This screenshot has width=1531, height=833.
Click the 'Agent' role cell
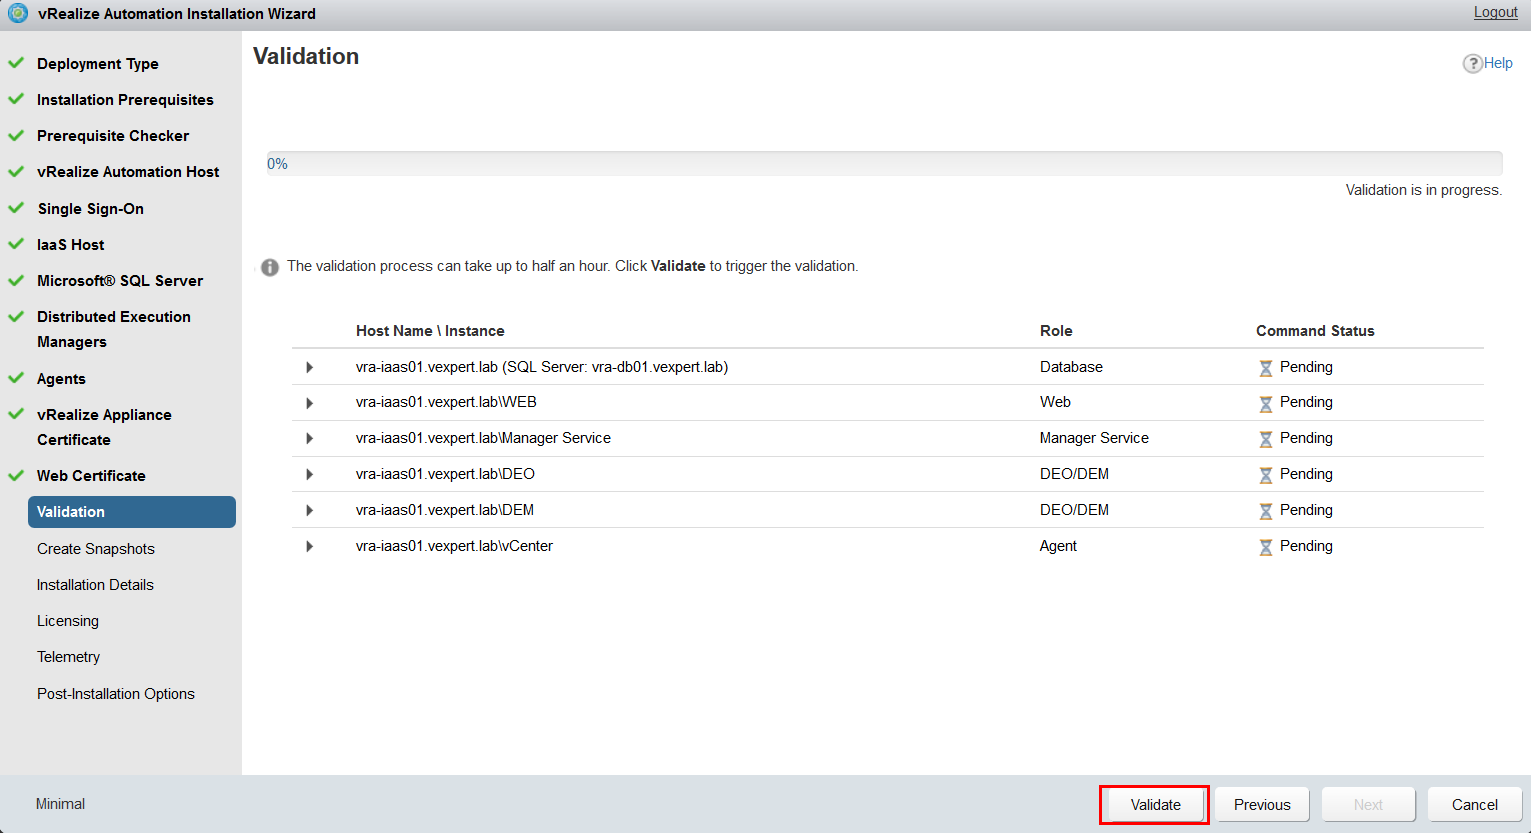(1058, 546)
